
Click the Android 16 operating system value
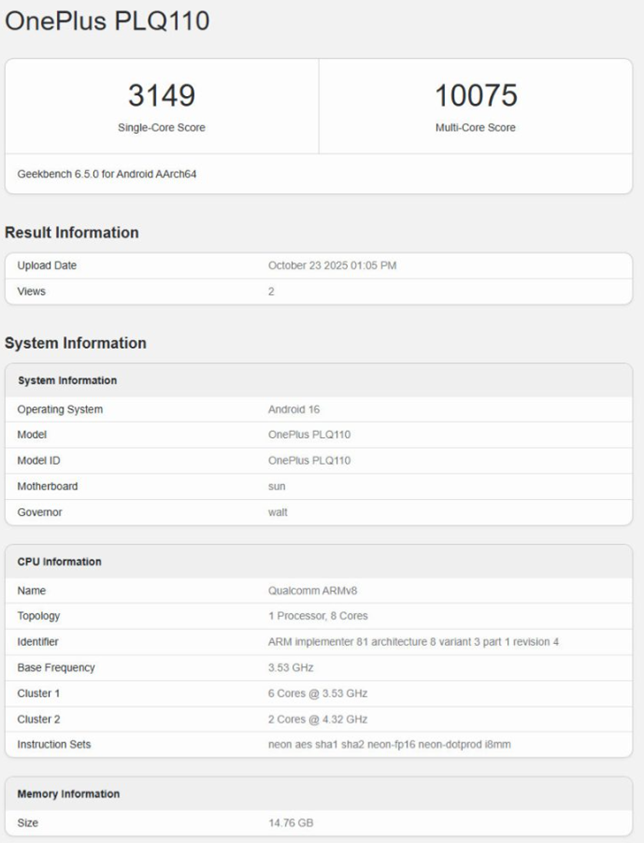pos(294,409)
